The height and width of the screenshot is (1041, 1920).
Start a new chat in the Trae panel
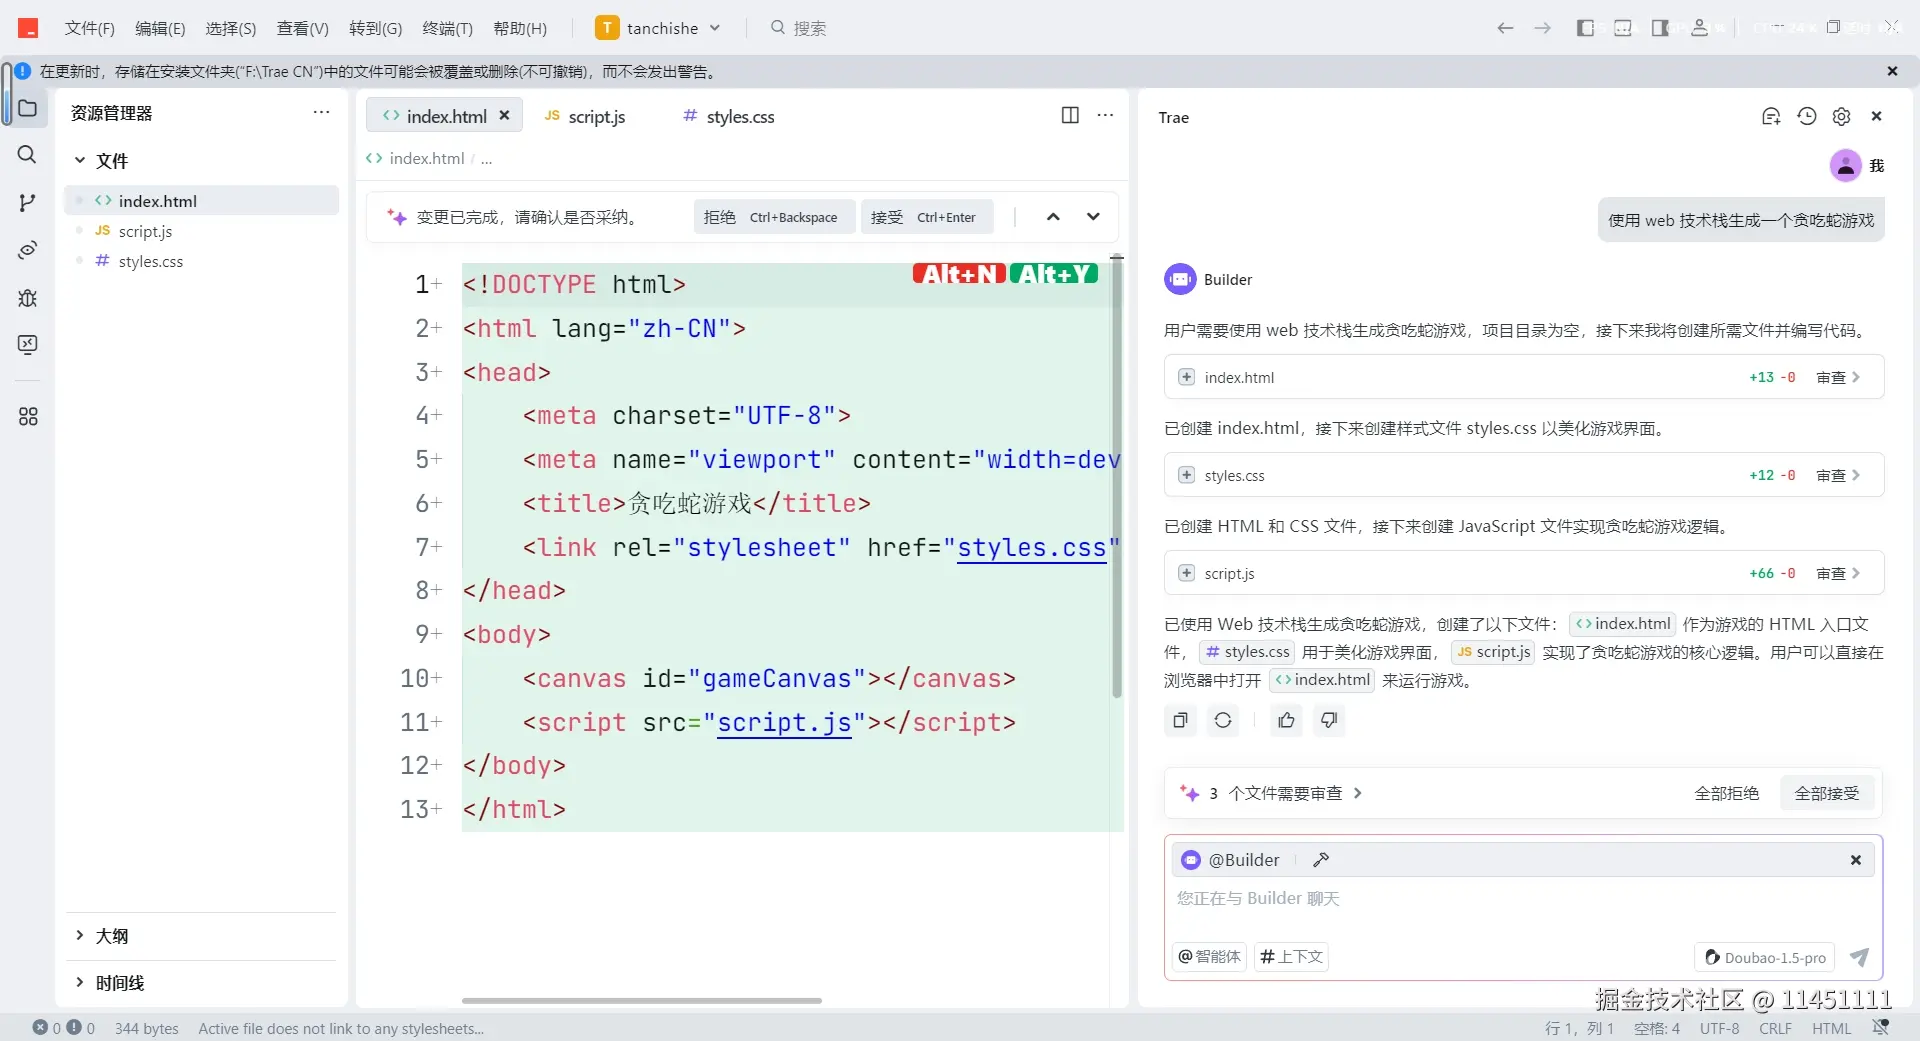click(x=1770, y=116)
